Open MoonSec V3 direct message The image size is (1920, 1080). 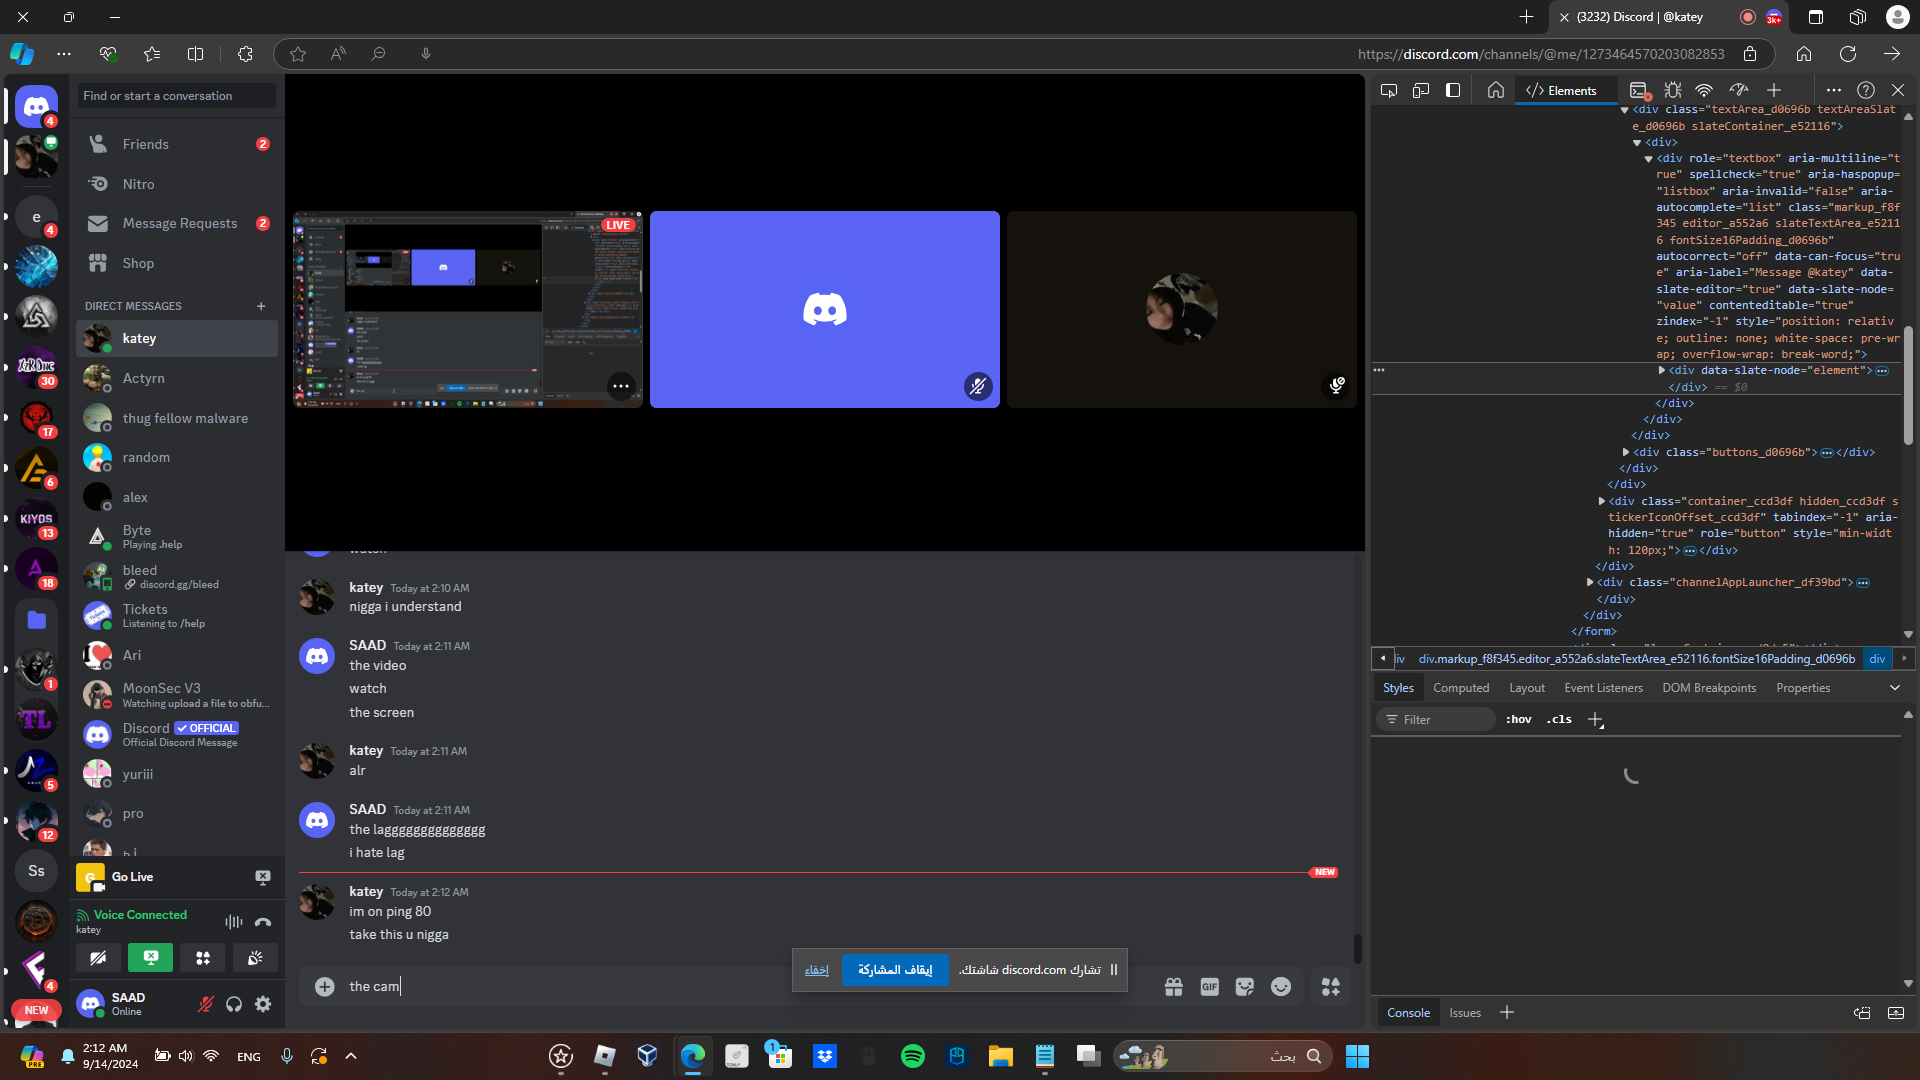click(x=177, y=695)
